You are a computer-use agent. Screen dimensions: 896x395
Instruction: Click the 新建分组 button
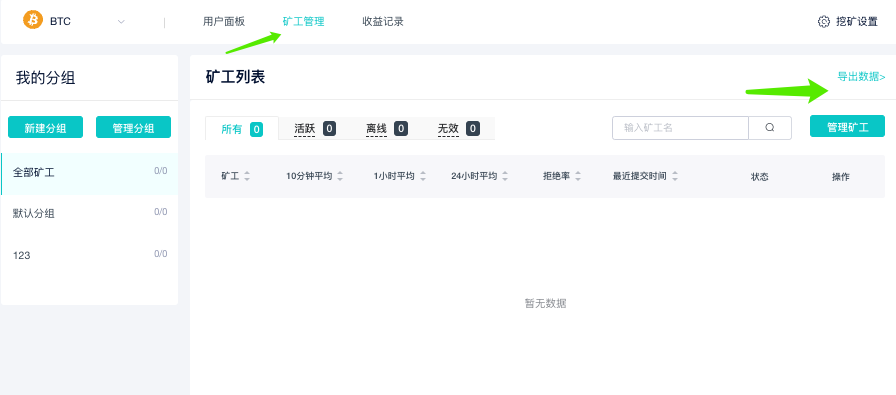(x=45, y=127)
